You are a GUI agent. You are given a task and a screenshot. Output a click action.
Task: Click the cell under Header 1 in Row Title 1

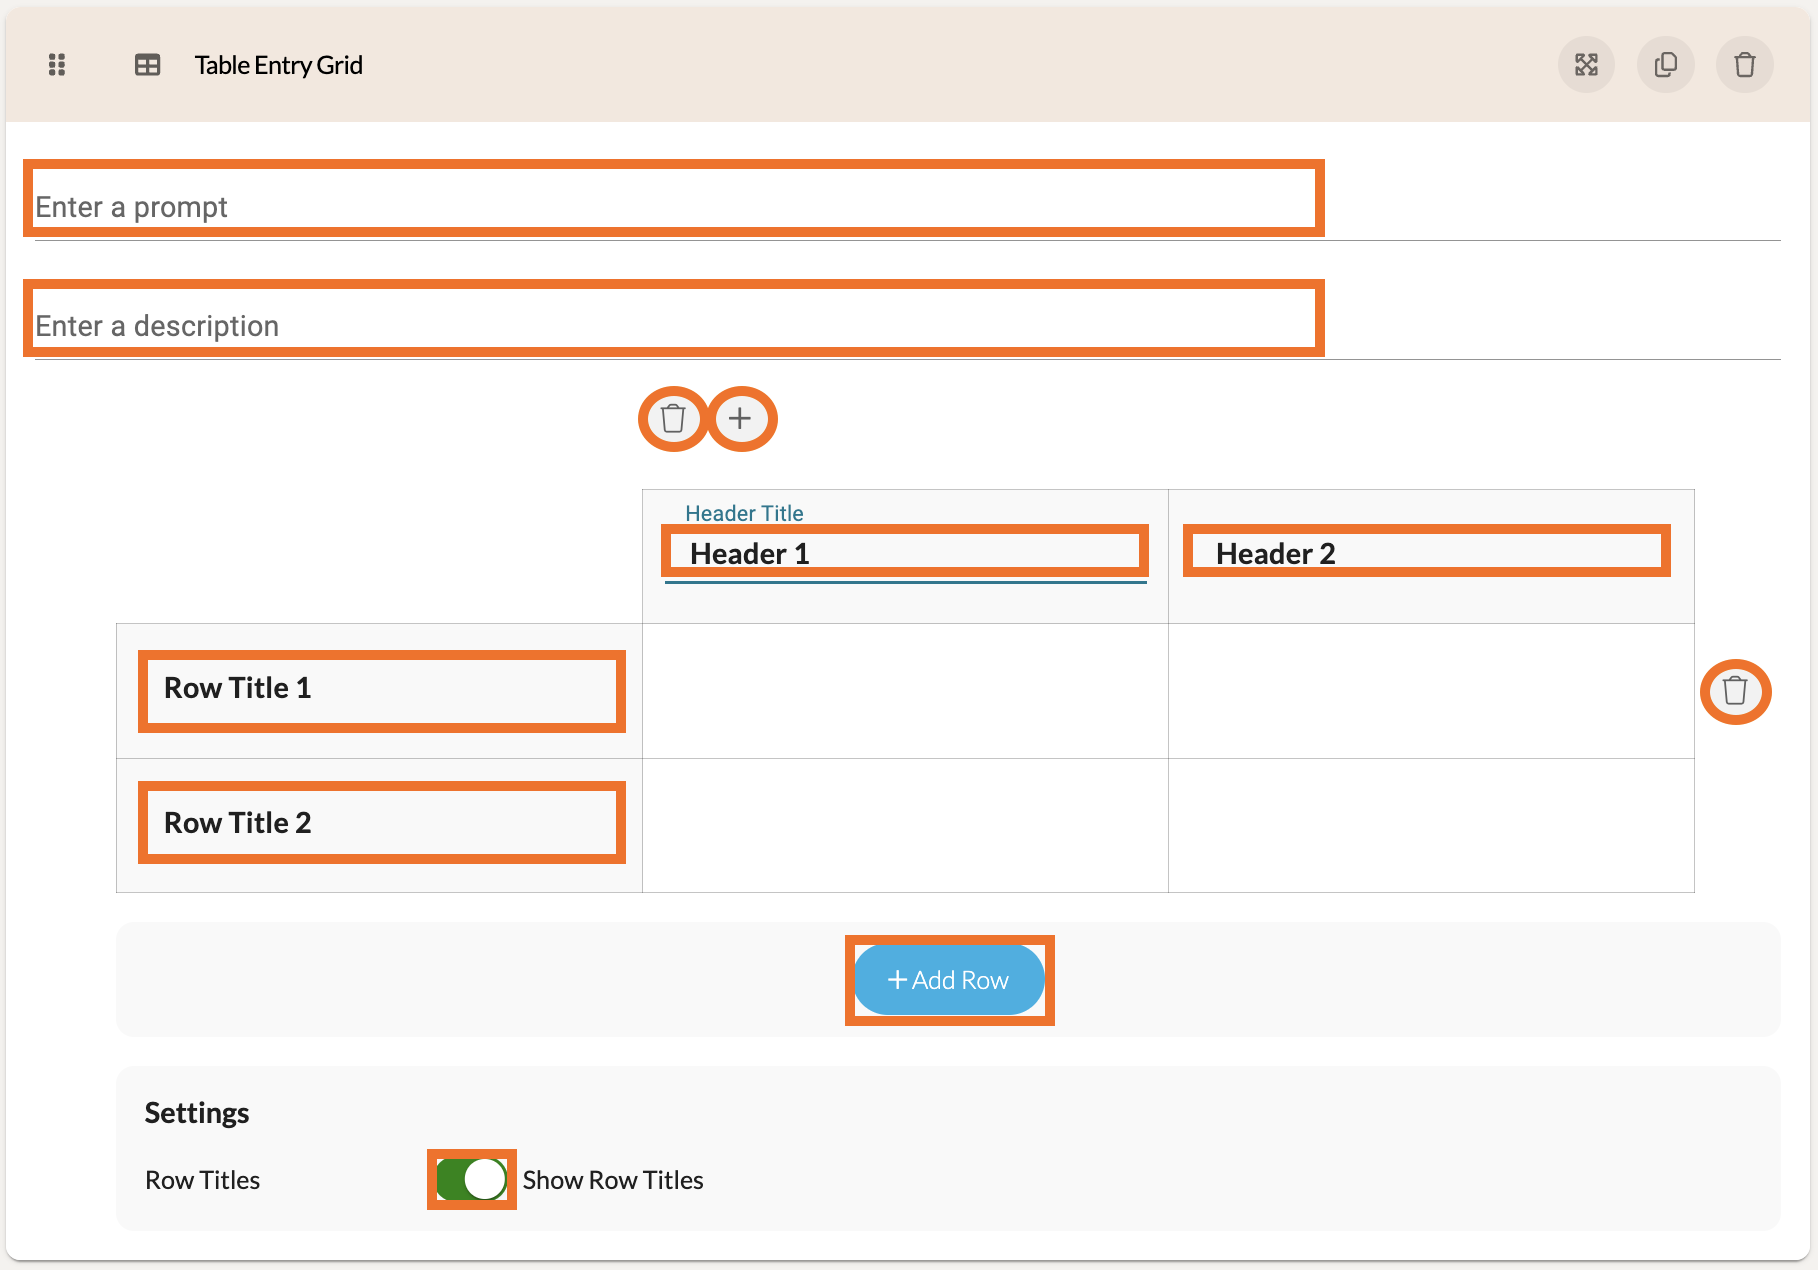[x=905, y=691]
